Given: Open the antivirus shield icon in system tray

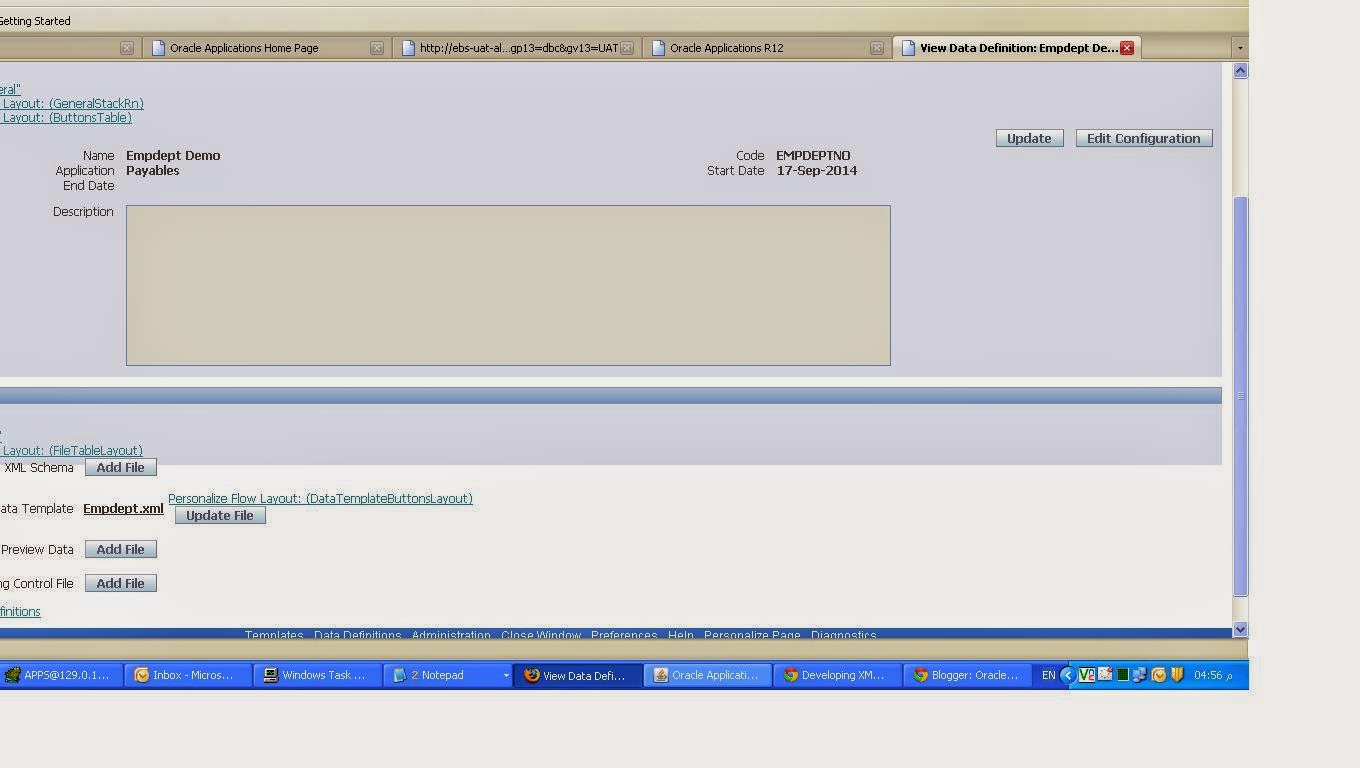Looking at the screenshot, I should [x=1175, y=675].
